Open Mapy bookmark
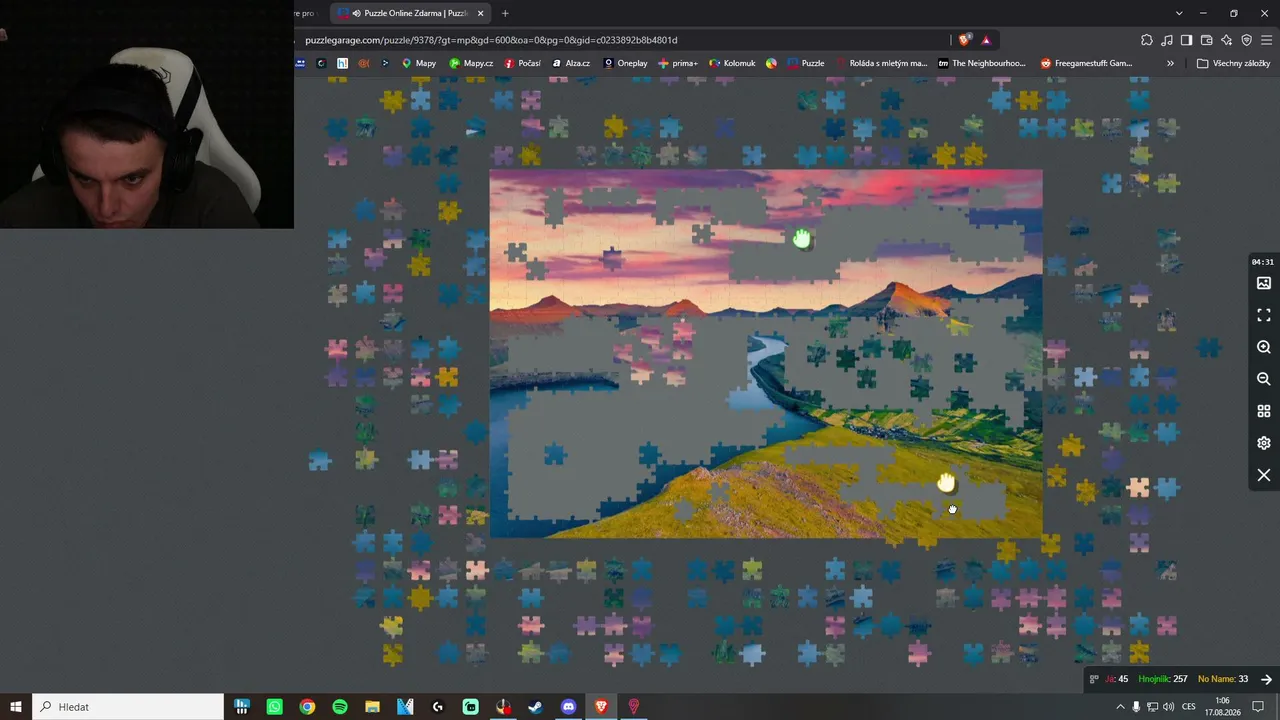The image size is (1280, 720). click(x=419, y=63)
